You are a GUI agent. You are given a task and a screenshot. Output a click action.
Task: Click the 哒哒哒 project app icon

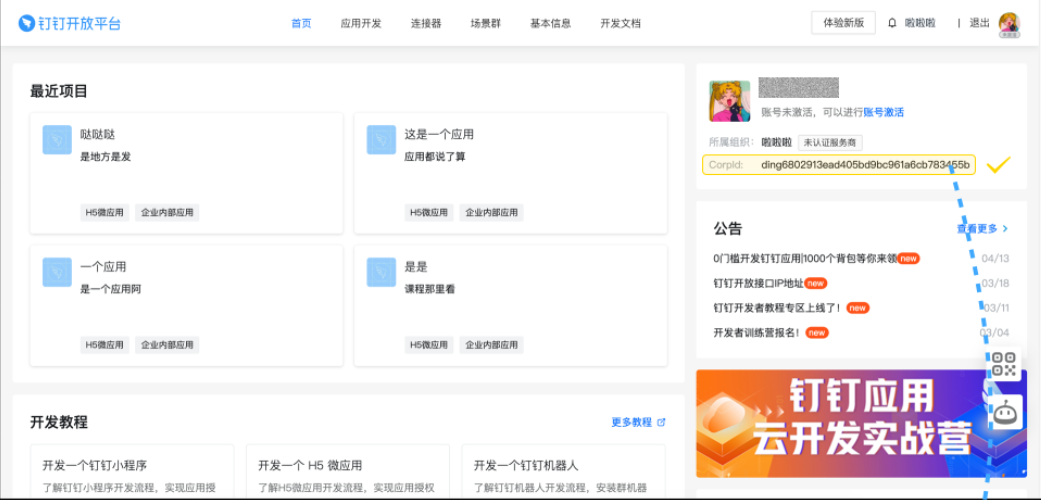57,140
